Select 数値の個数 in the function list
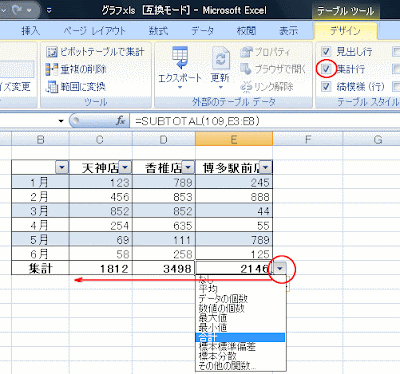400x374 pixels. (240, 308)
